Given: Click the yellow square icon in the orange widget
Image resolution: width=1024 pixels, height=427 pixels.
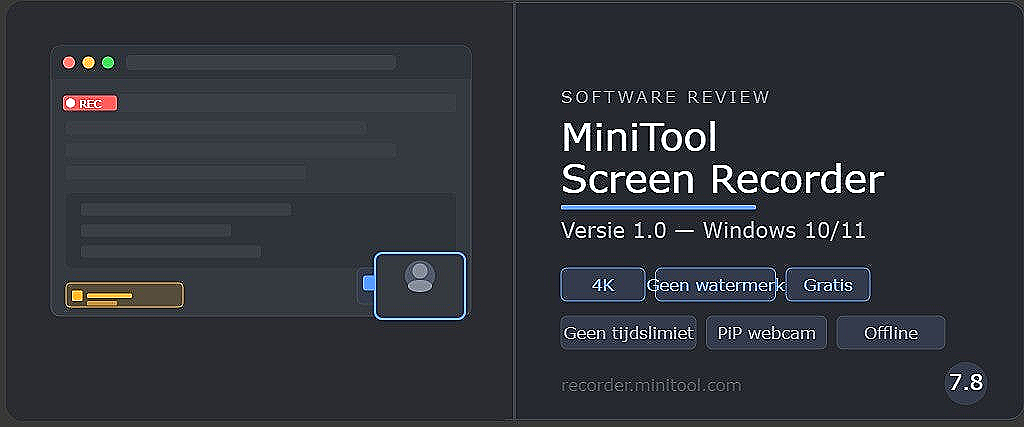Looking at the screenshot, I should 77,296.
